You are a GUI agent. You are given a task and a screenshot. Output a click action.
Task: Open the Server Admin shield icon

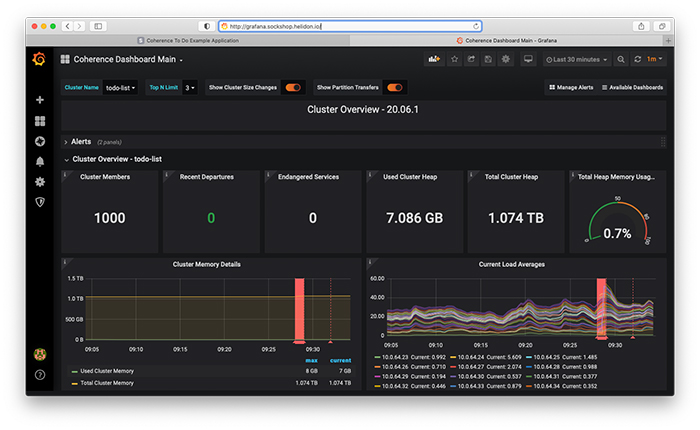(x=40, y=202)
